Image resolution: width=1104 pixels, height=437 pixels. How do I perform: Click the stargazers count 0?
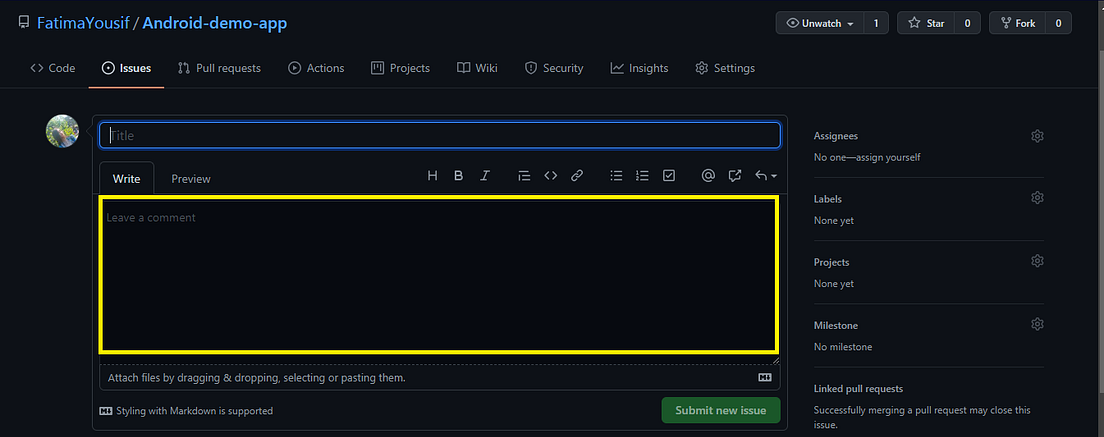tap(967, 23)
